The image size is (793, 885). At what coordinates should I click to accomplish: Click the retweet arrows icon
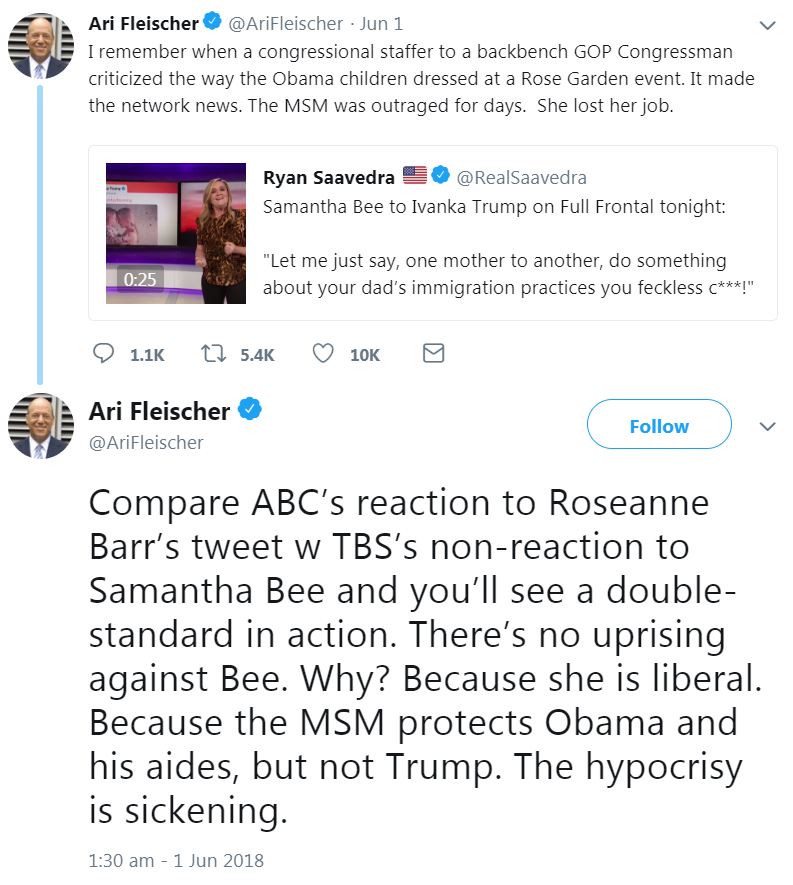[x=212, y=354]
